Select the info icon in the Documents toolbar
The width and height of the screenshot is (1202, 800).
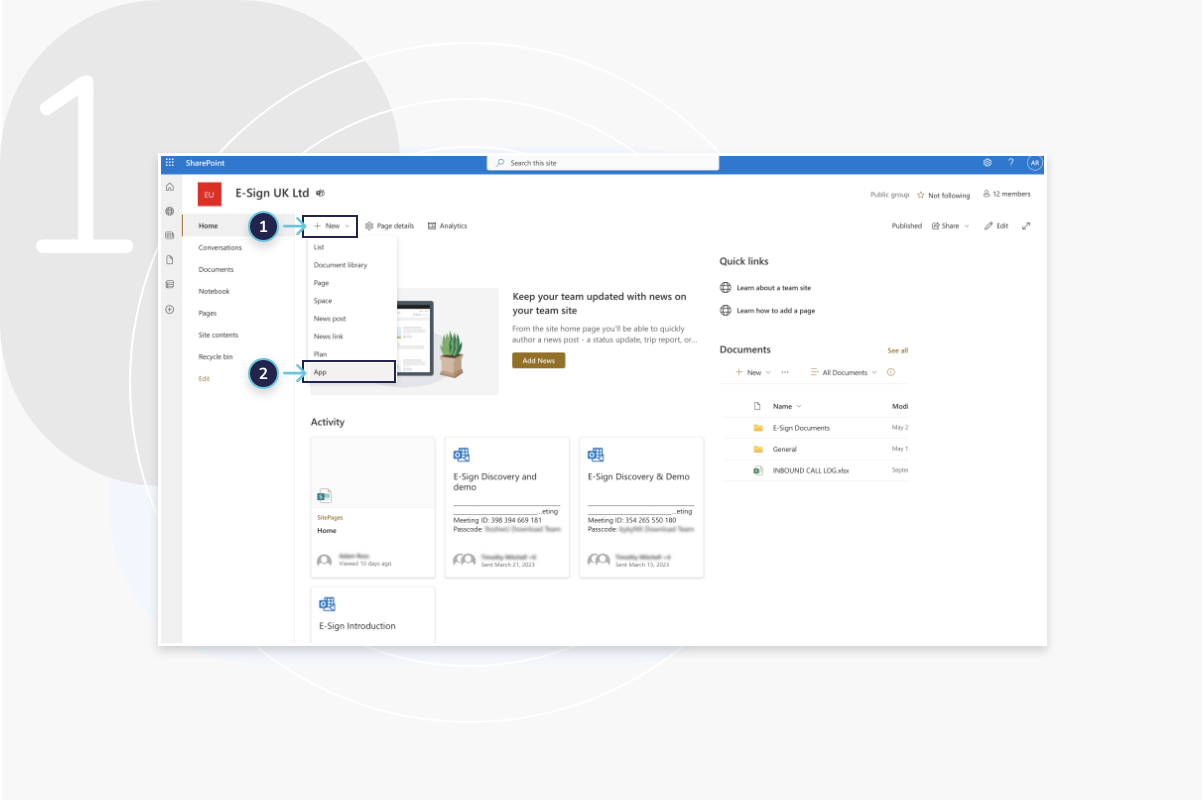point(891,372)
